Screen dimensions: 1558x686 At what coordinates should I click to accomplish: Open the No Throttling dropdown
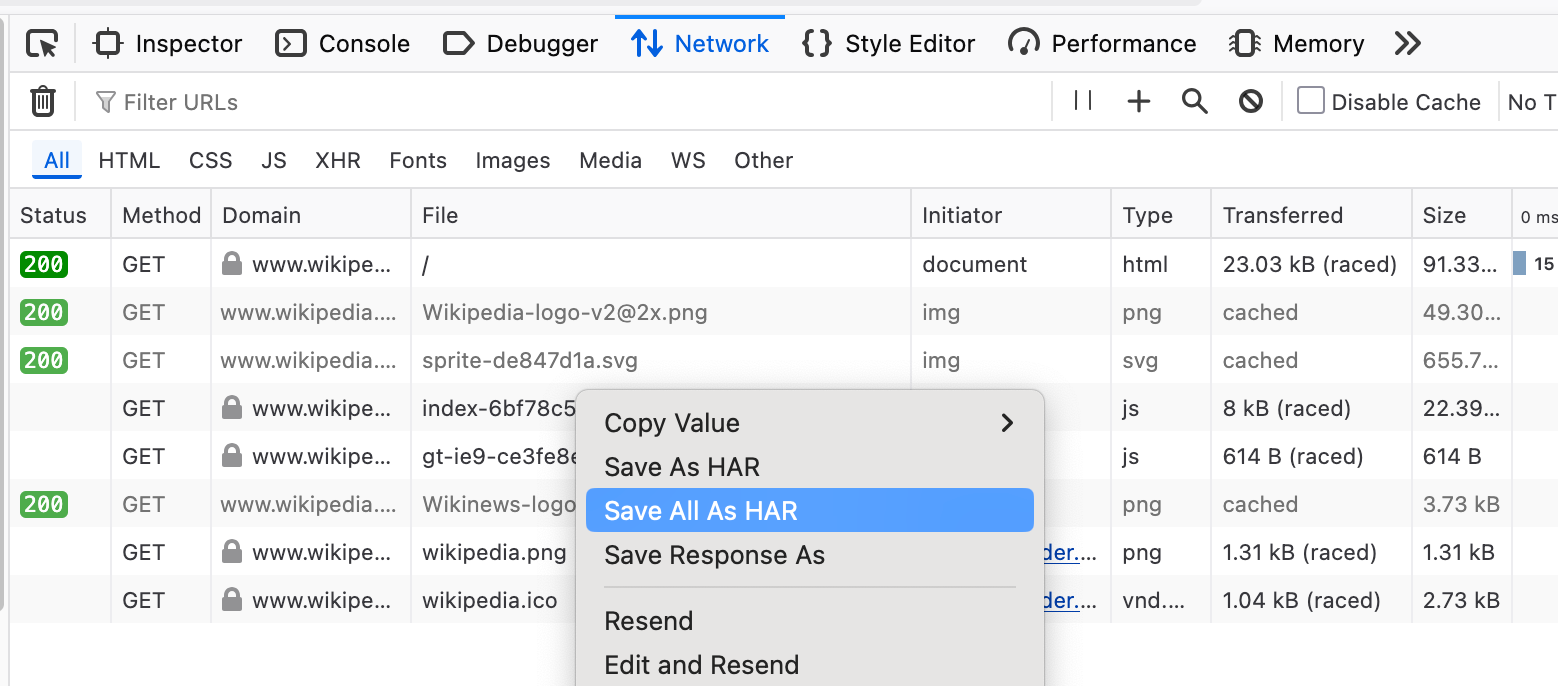tap(1530, 102)
